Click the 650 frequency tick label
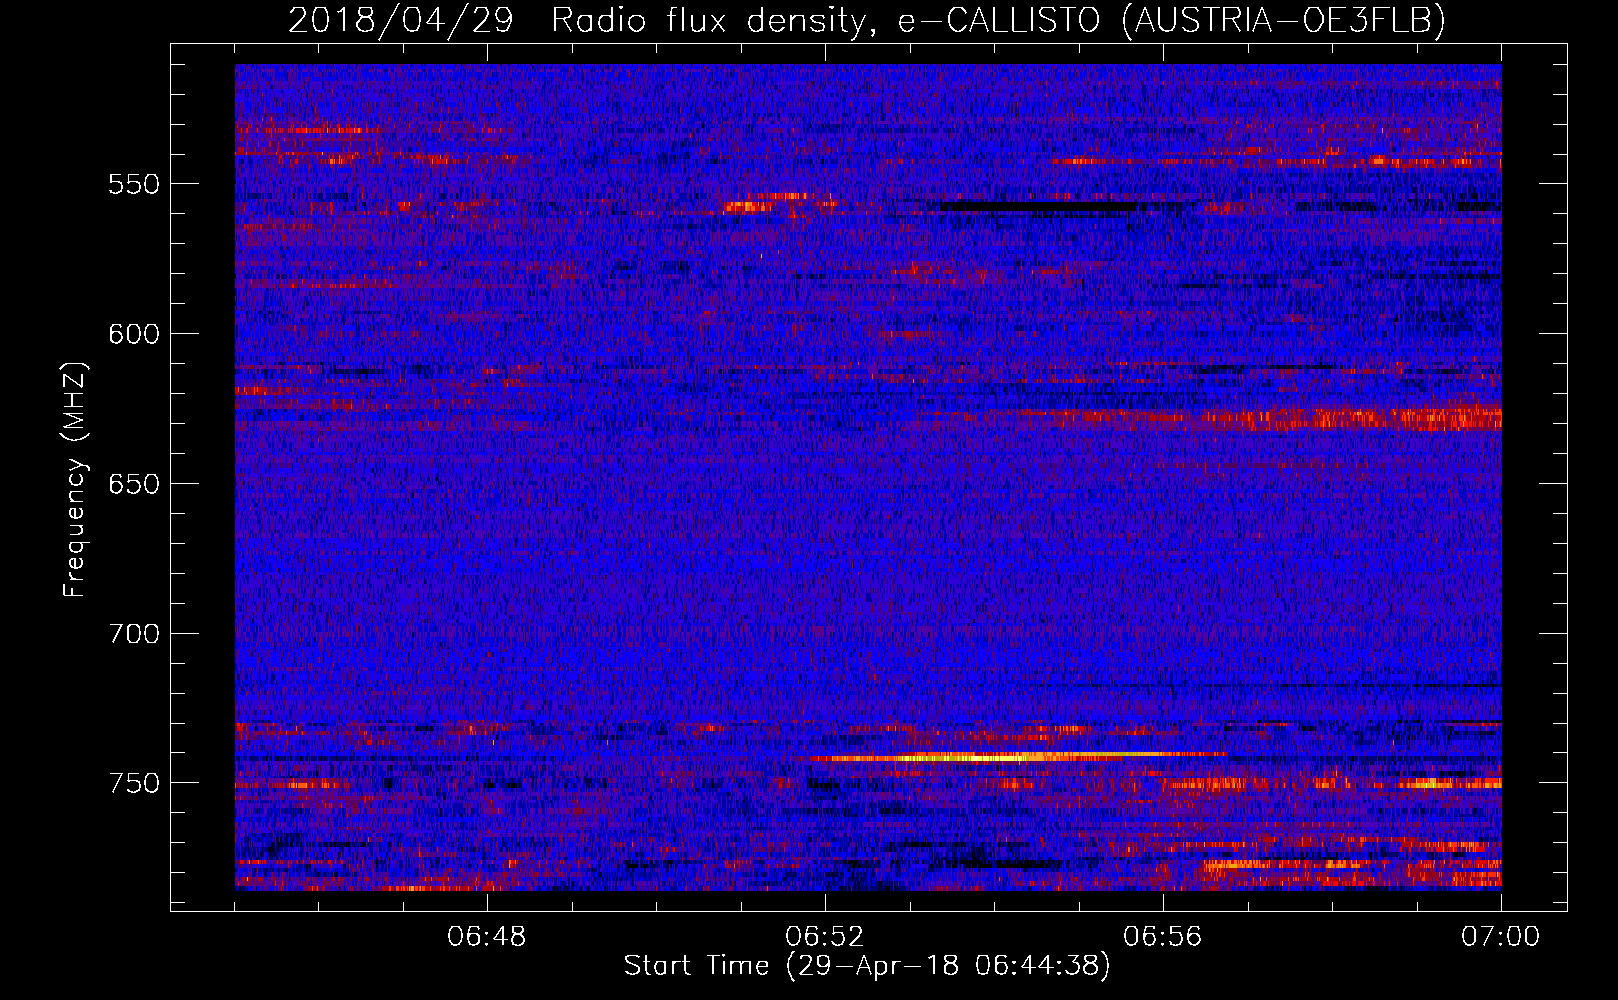The image size is (1618, 1000). tap(134, 484)
